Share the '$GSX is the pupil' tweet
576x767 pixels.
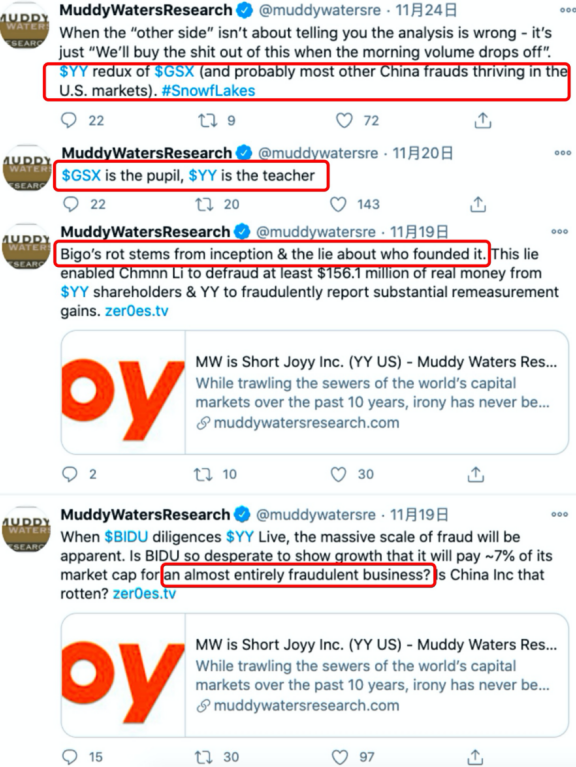(x=478, y=204)
